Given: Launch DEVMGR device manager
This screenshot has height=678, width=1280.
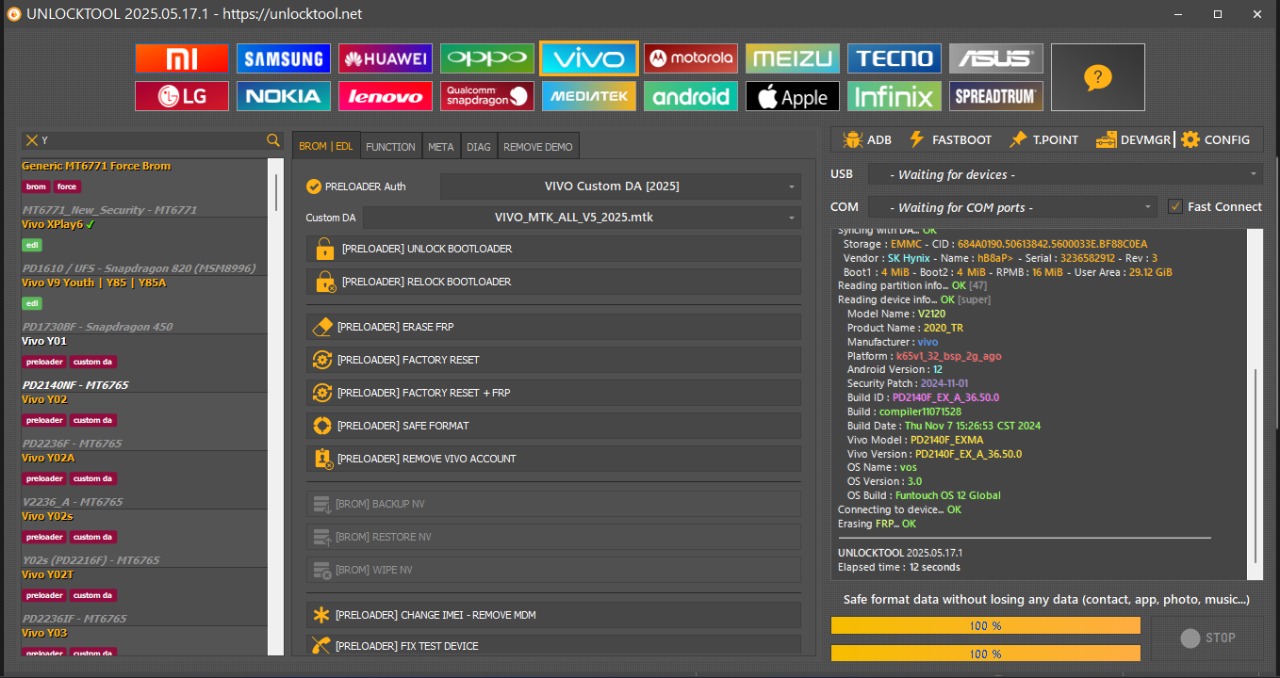Looking at the screenshot, I should click(1133, 140).
